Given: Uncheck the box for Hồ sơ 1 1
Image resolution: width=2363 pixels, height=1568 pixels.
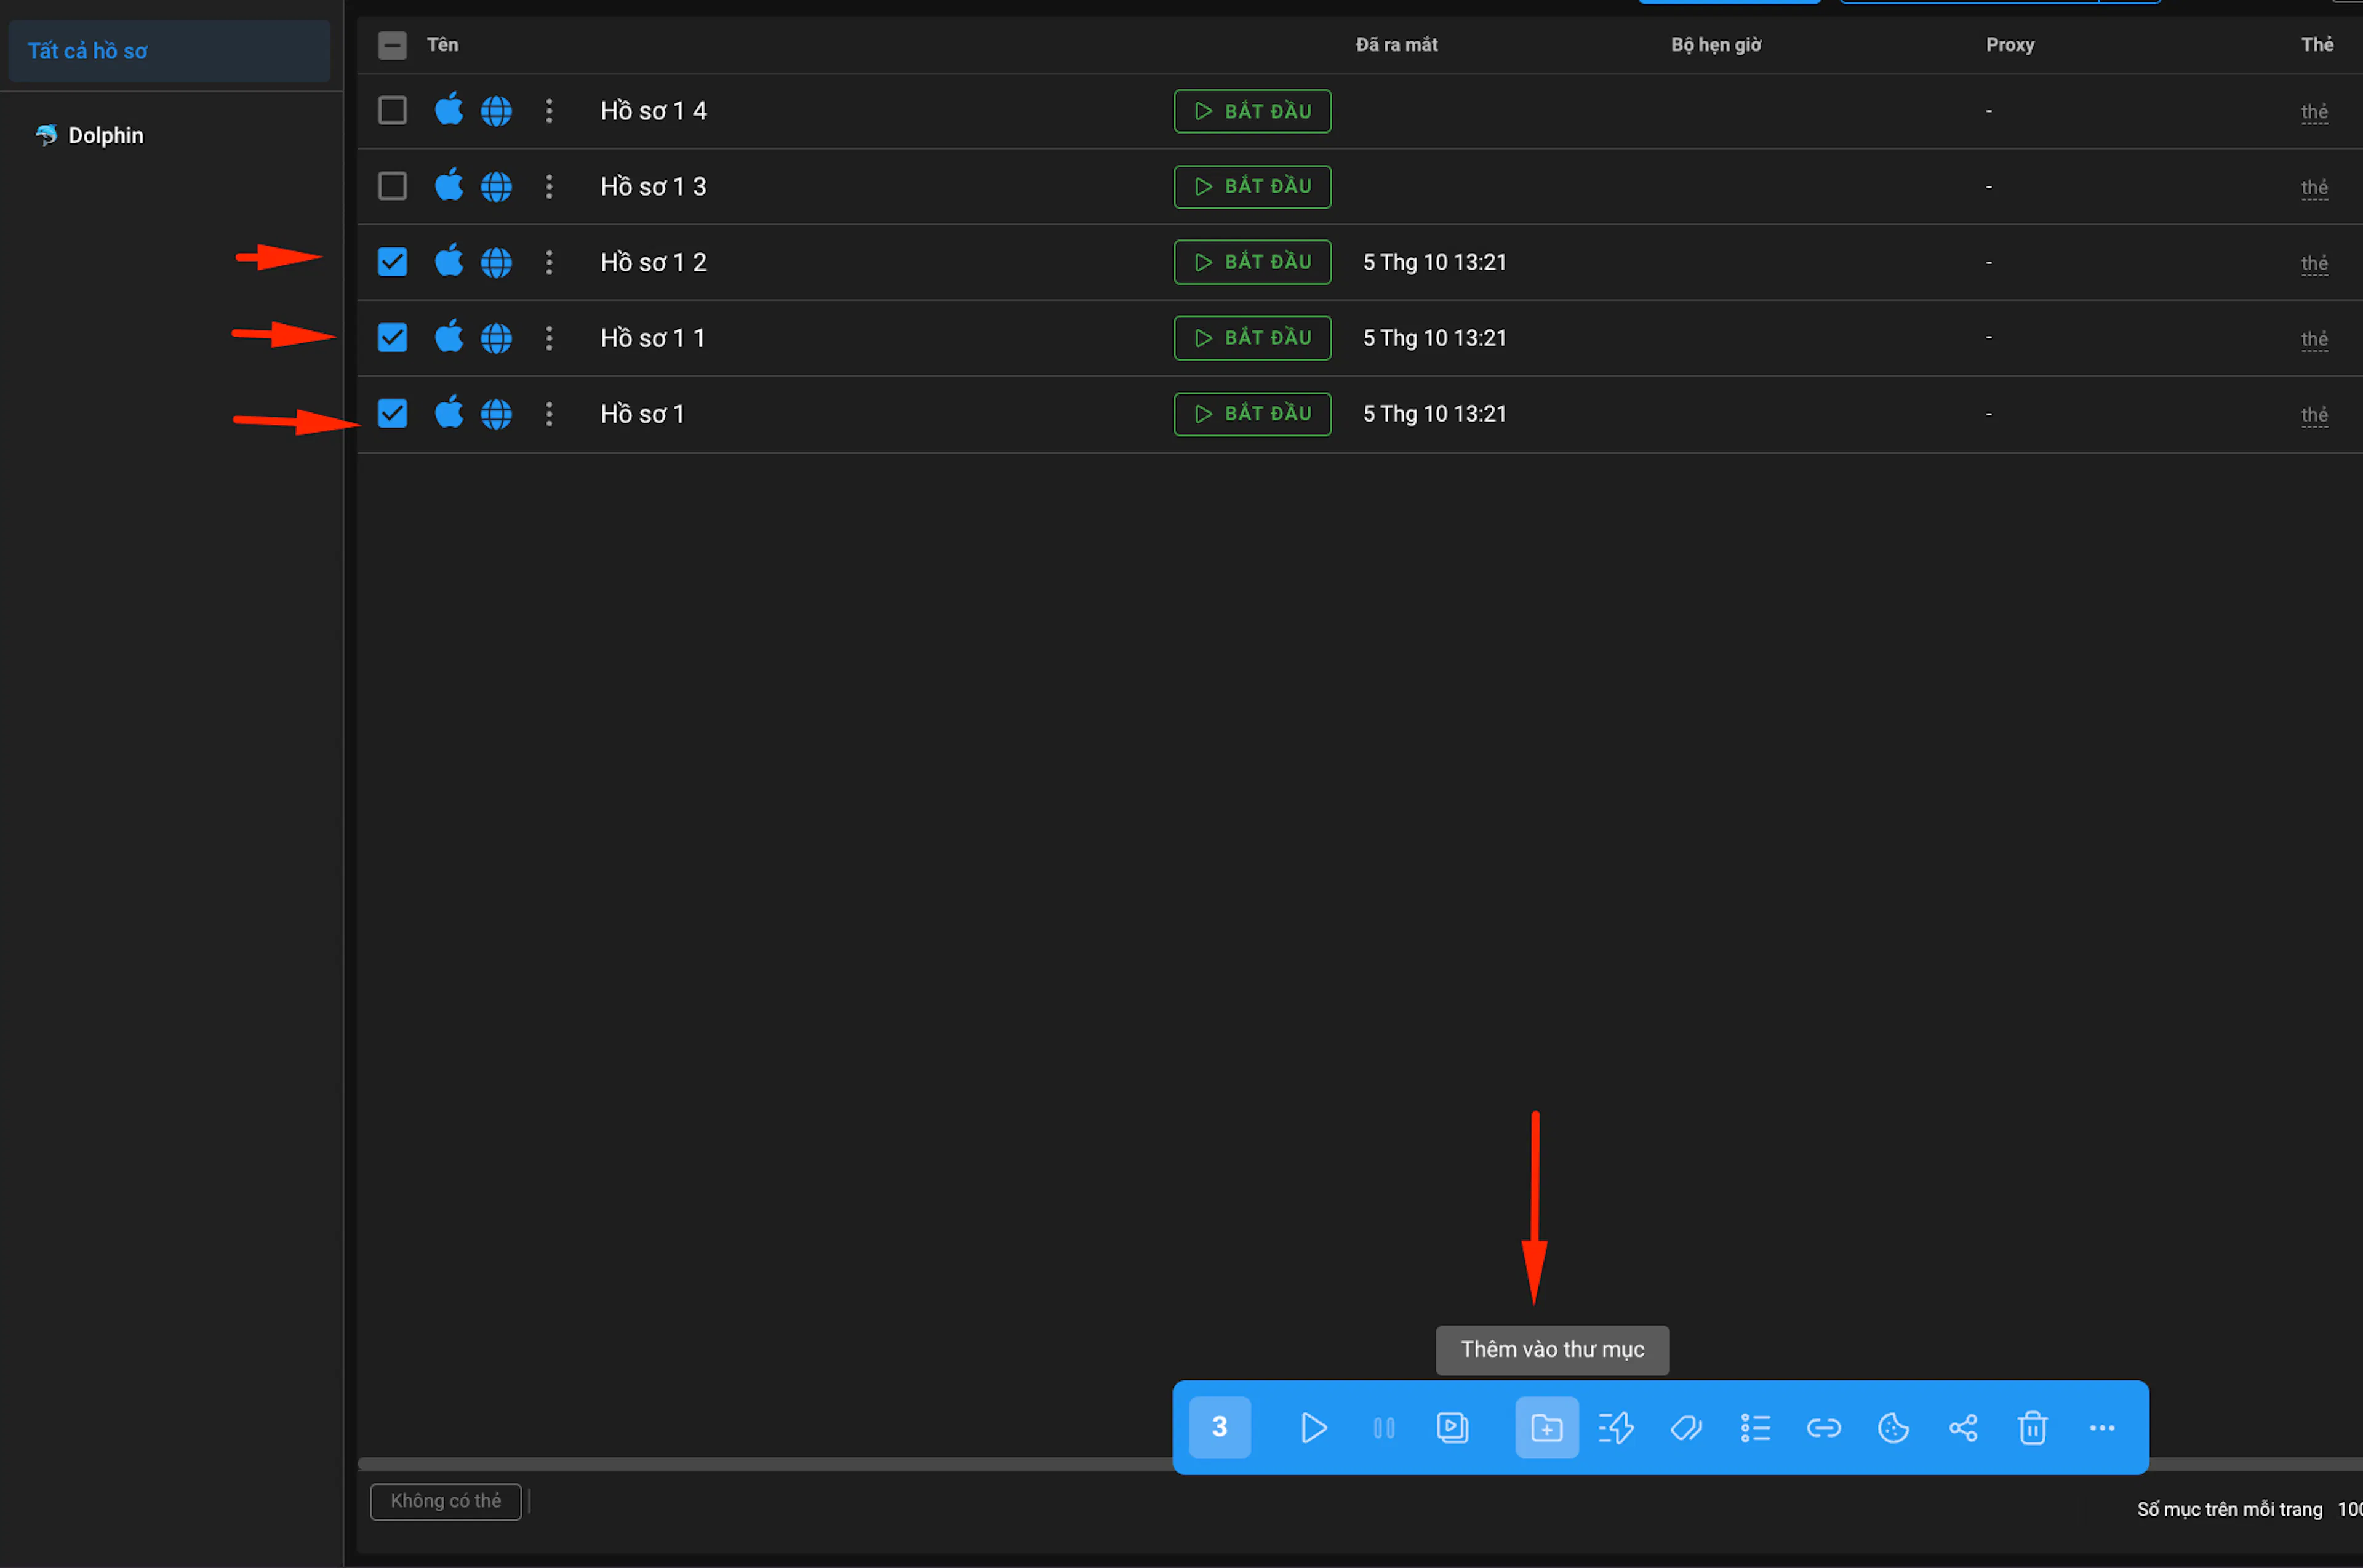Looking at the screenshot, I should (392, 338).
